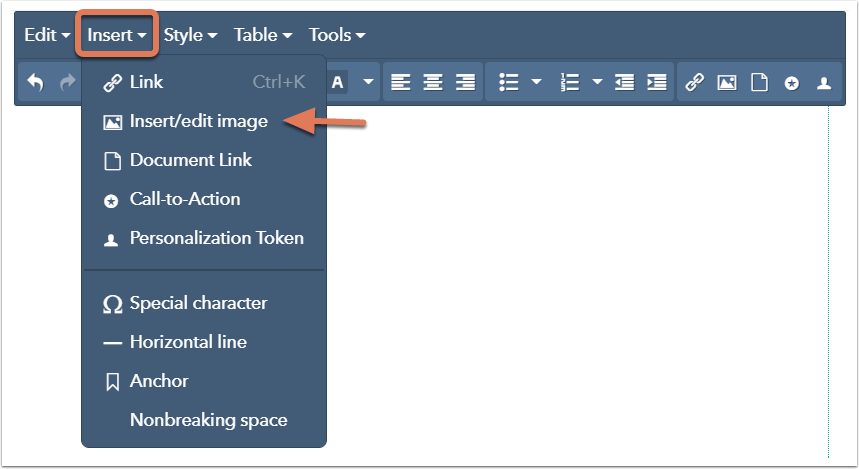Screen dimensions: 859x469
Task: Select Nonbreaking space menu entry
Action: (x=204, y=420)
